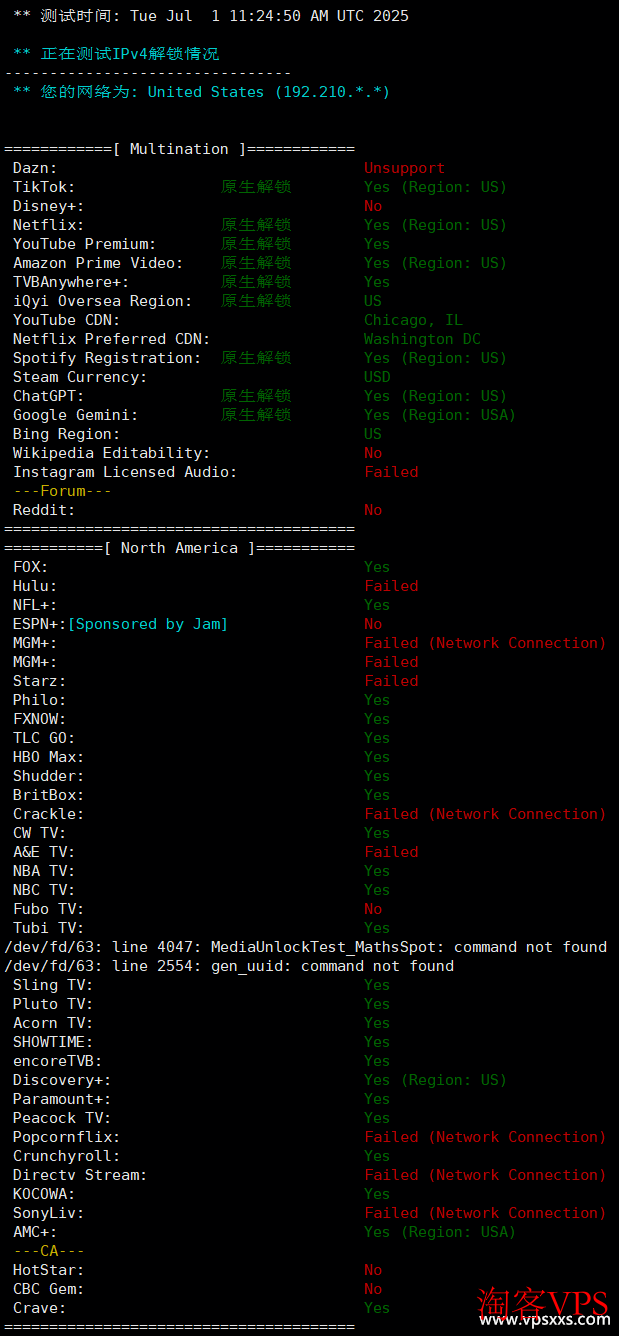Click the ChatGPT 原生解锁 label
Image resolution: width=619 pixels, height=1336 pixels.
[256, 396]
